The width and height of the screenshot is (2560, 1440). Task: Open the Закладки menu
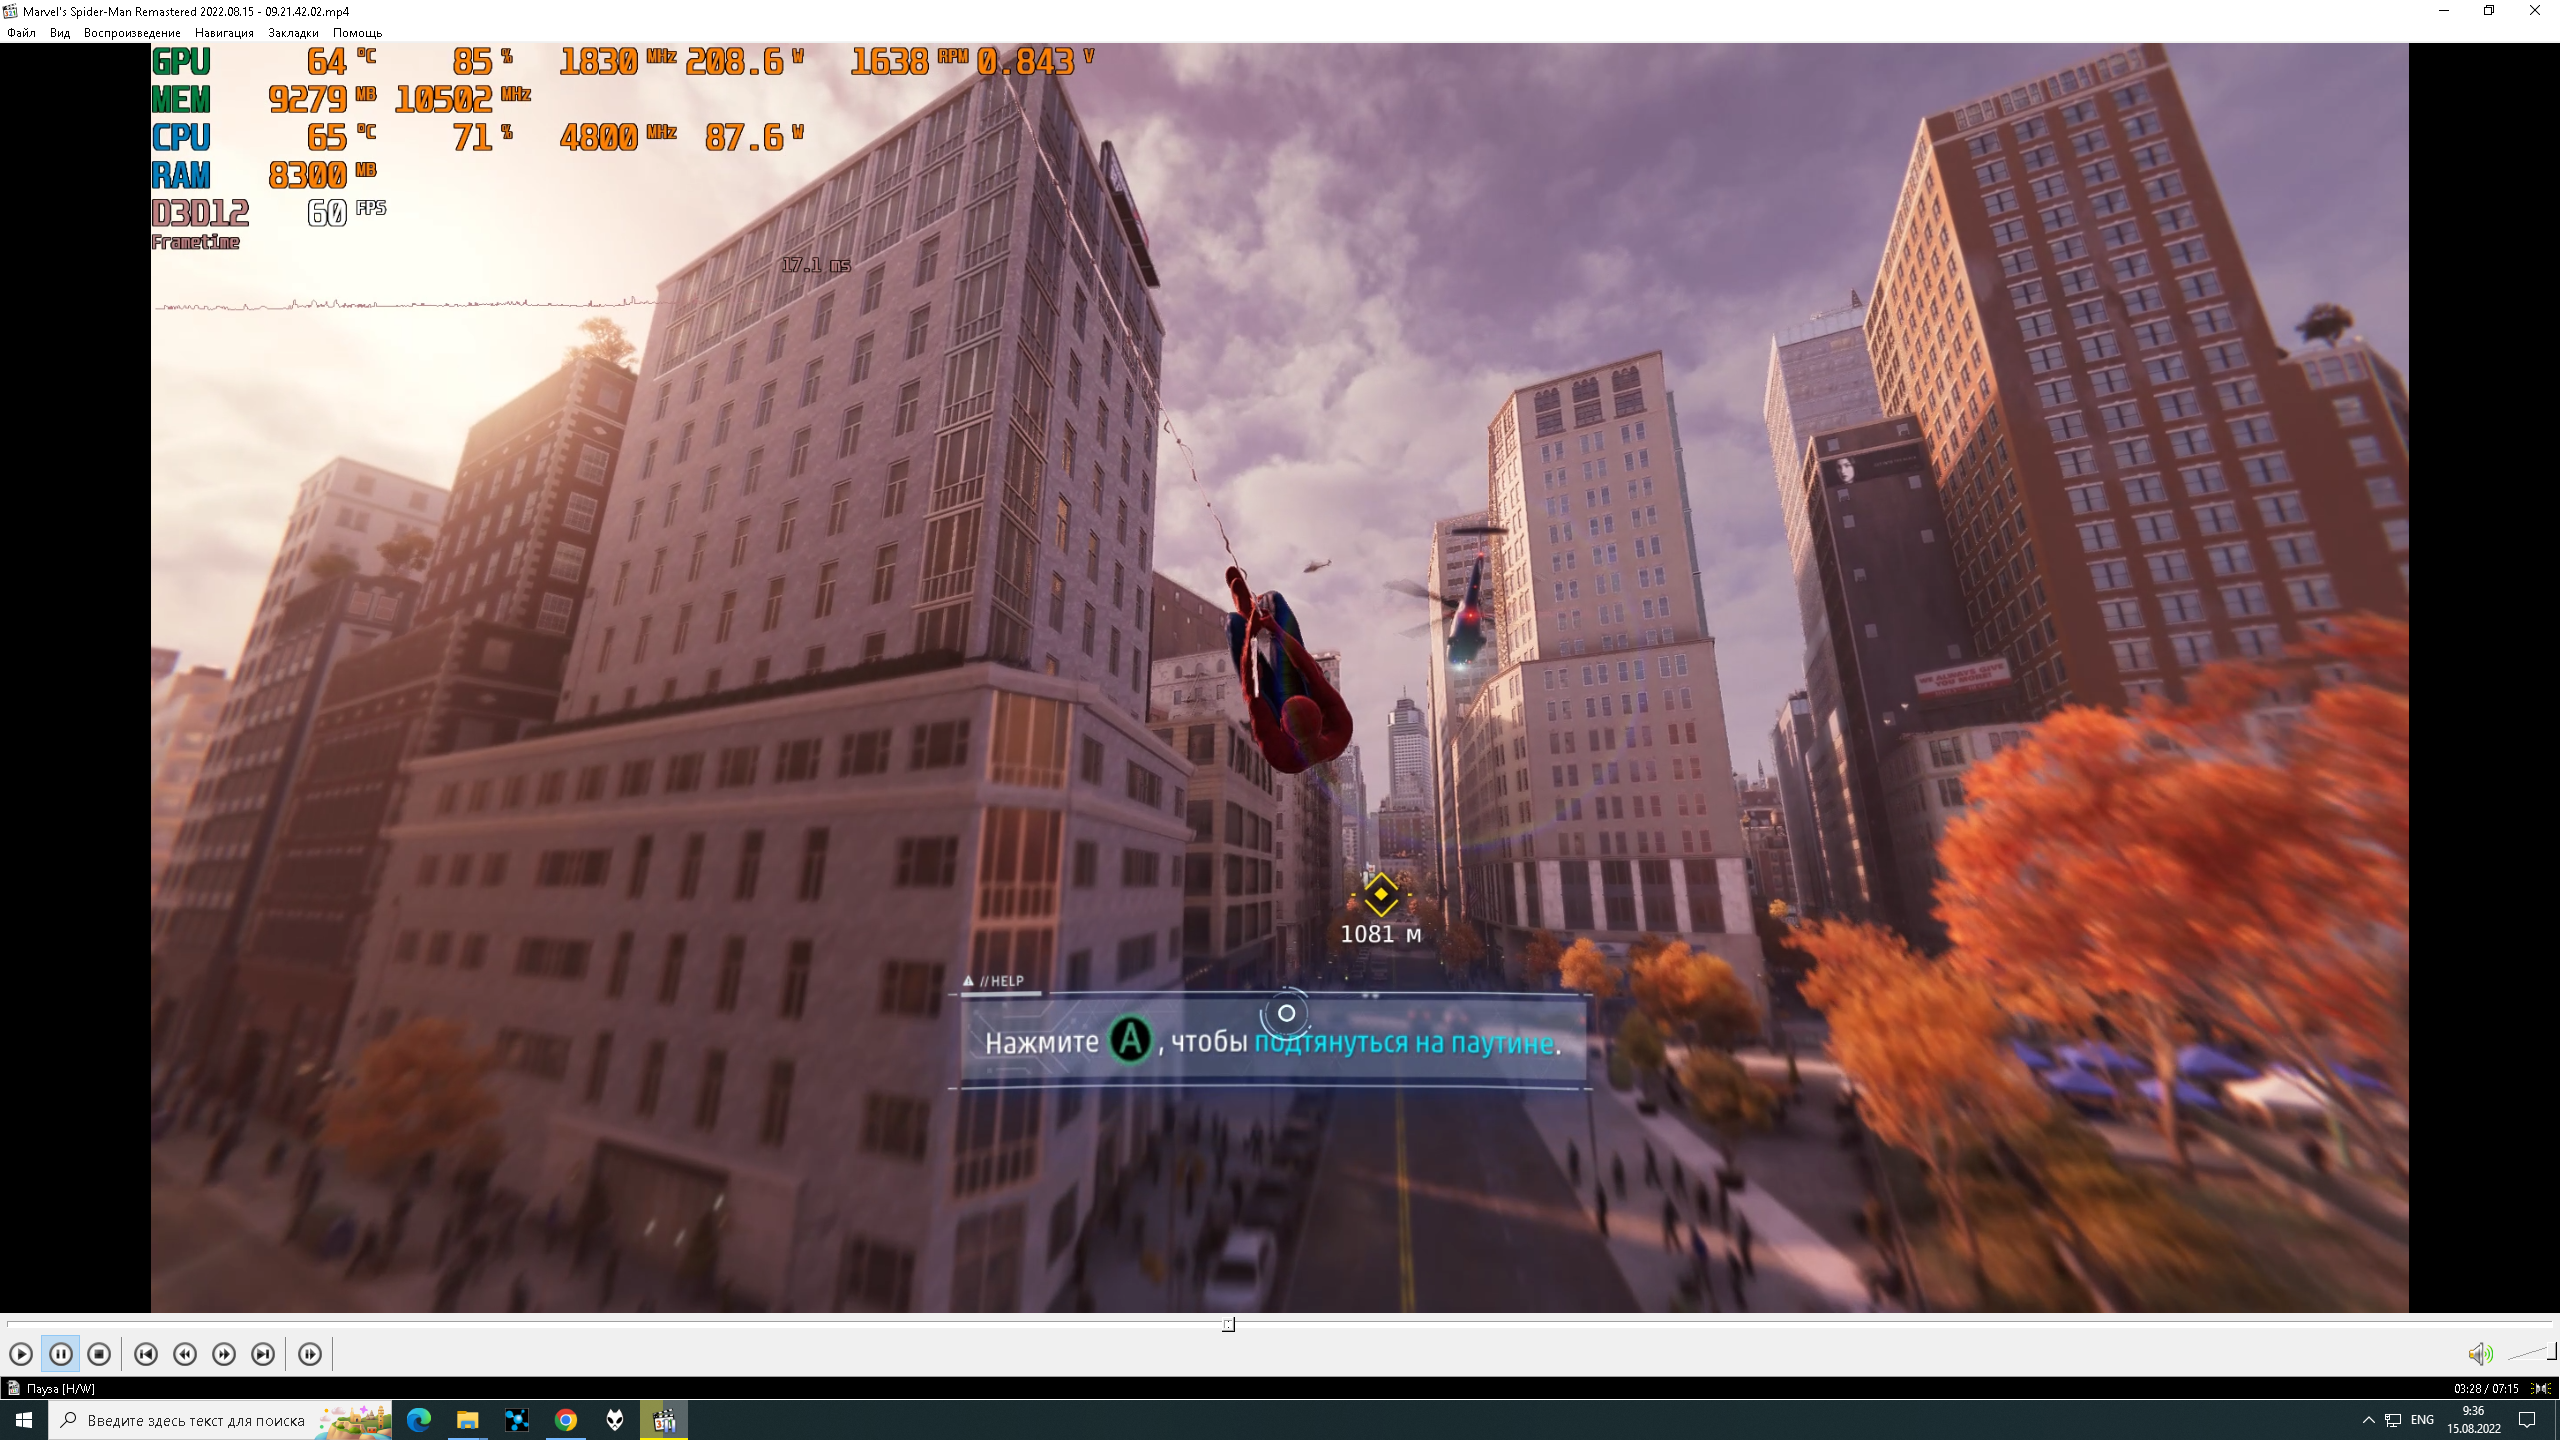point(293,33)
